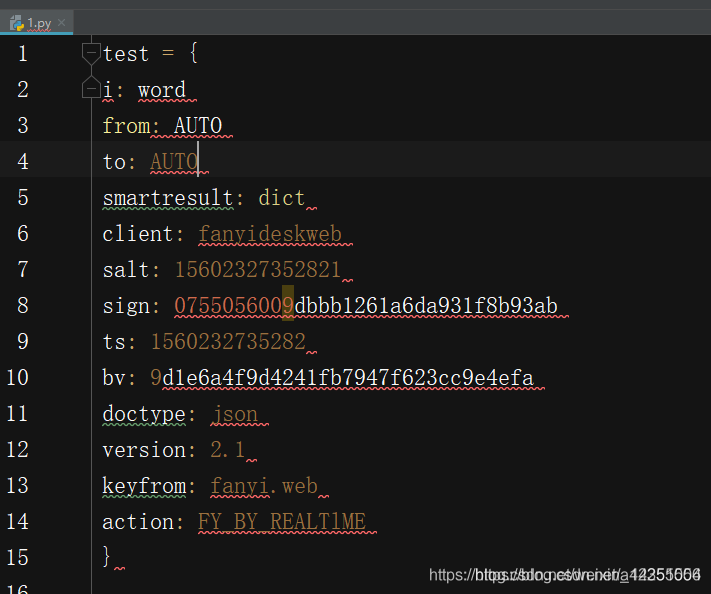Screen dimensions: 711x594
Task: Click line number 1 in gutter
Action: coord(23,54)
